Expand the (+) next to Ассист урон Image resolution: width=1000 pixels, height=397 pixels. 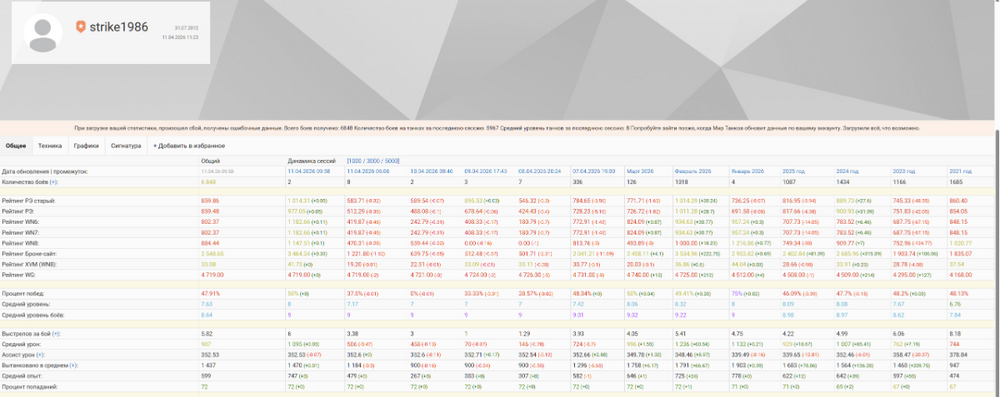pyautogui.click(x=40, y=355)
